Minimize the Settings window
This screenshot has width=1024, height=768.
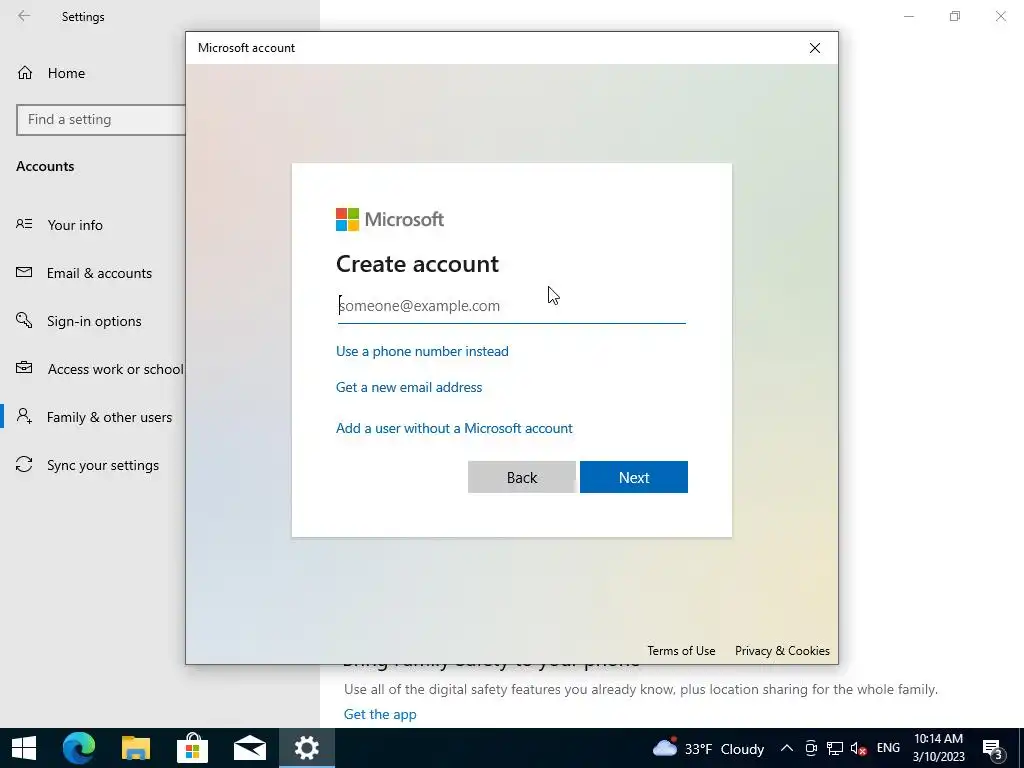point(909,16)
